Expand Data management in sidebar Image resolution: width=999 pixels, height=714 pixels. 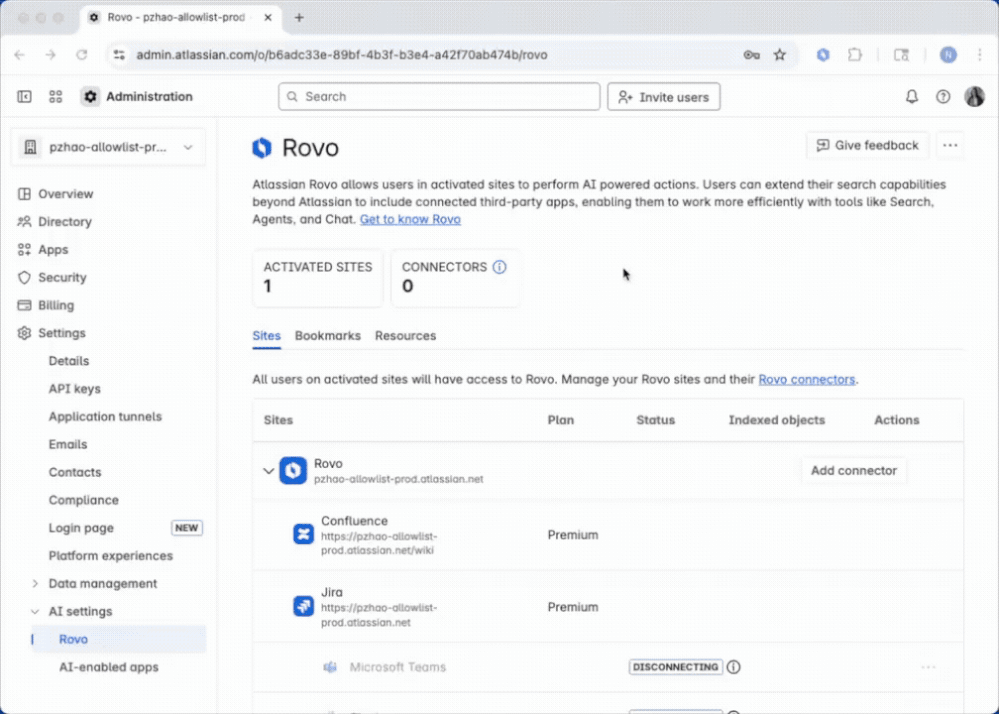coord(36,584)
